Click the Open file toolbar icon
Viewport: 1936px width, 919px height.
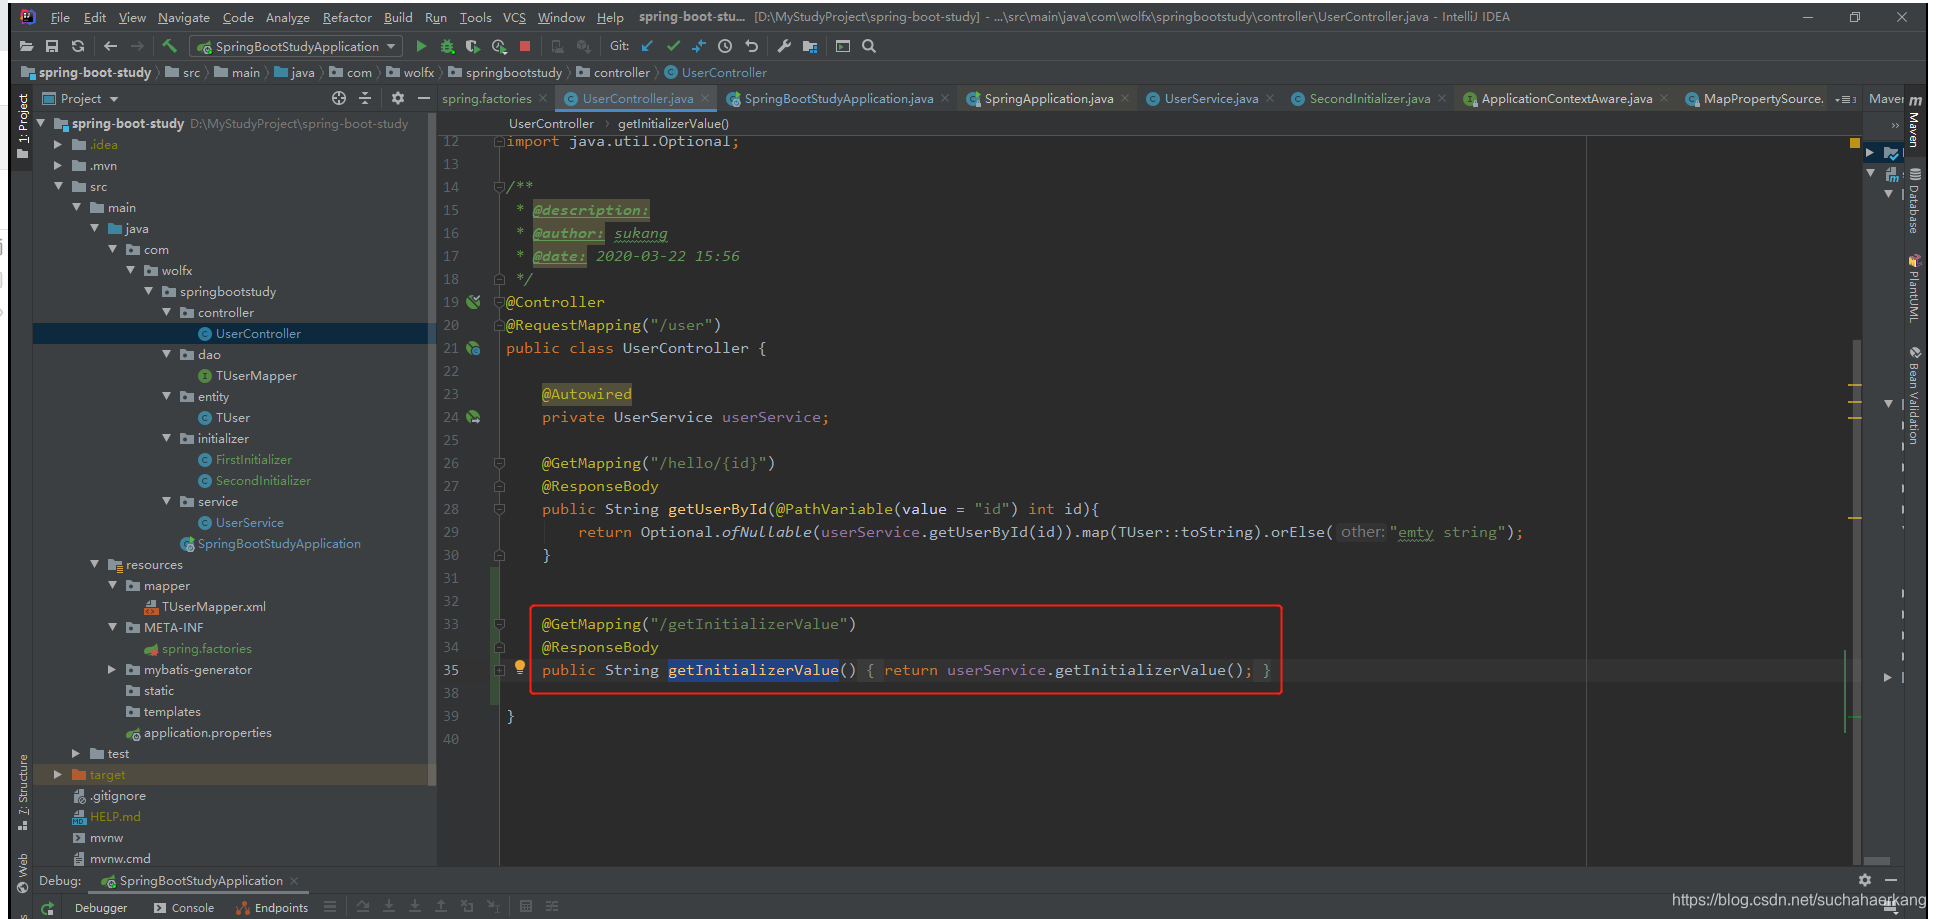coord(26,46)
